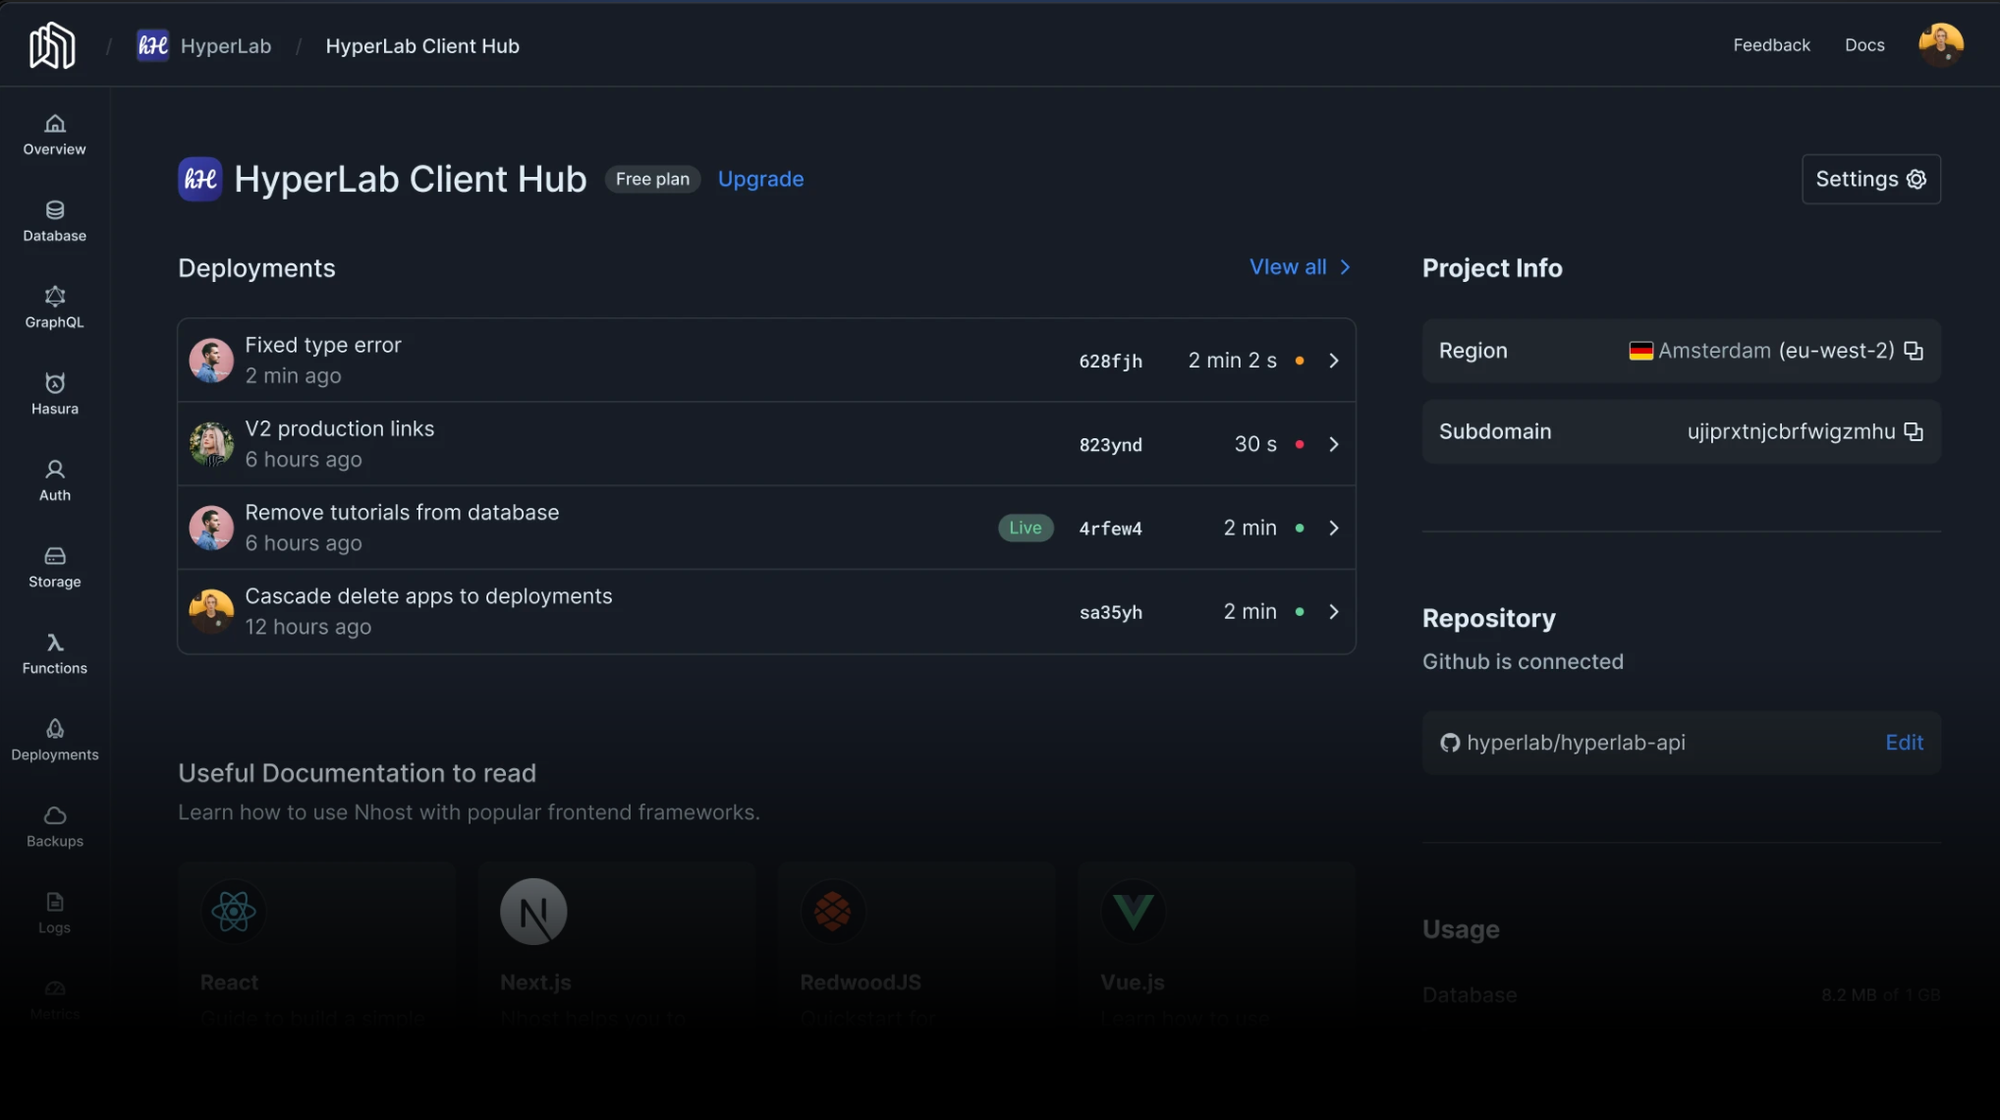Expand the Fixed type error deployment chevron

coord(1333,361)
